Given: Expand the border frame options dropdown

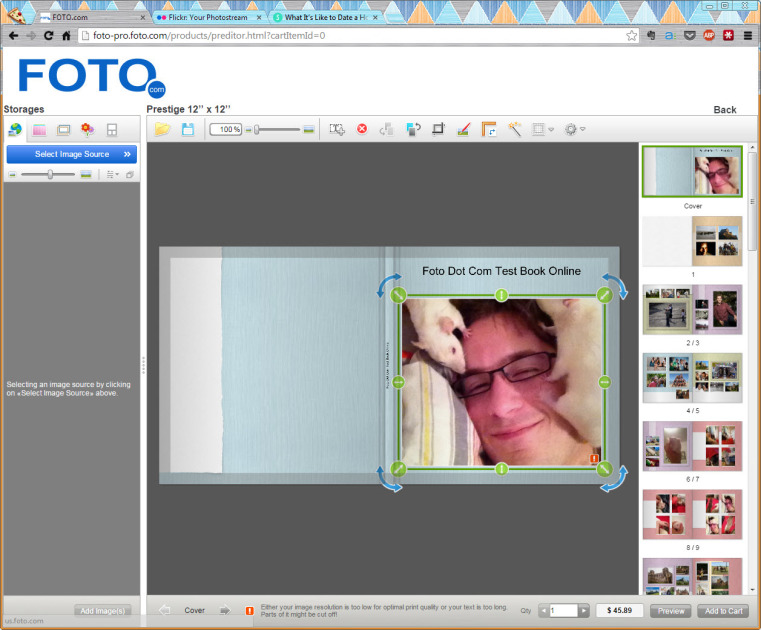Looking at the screenshot, I should pos(543,129).
